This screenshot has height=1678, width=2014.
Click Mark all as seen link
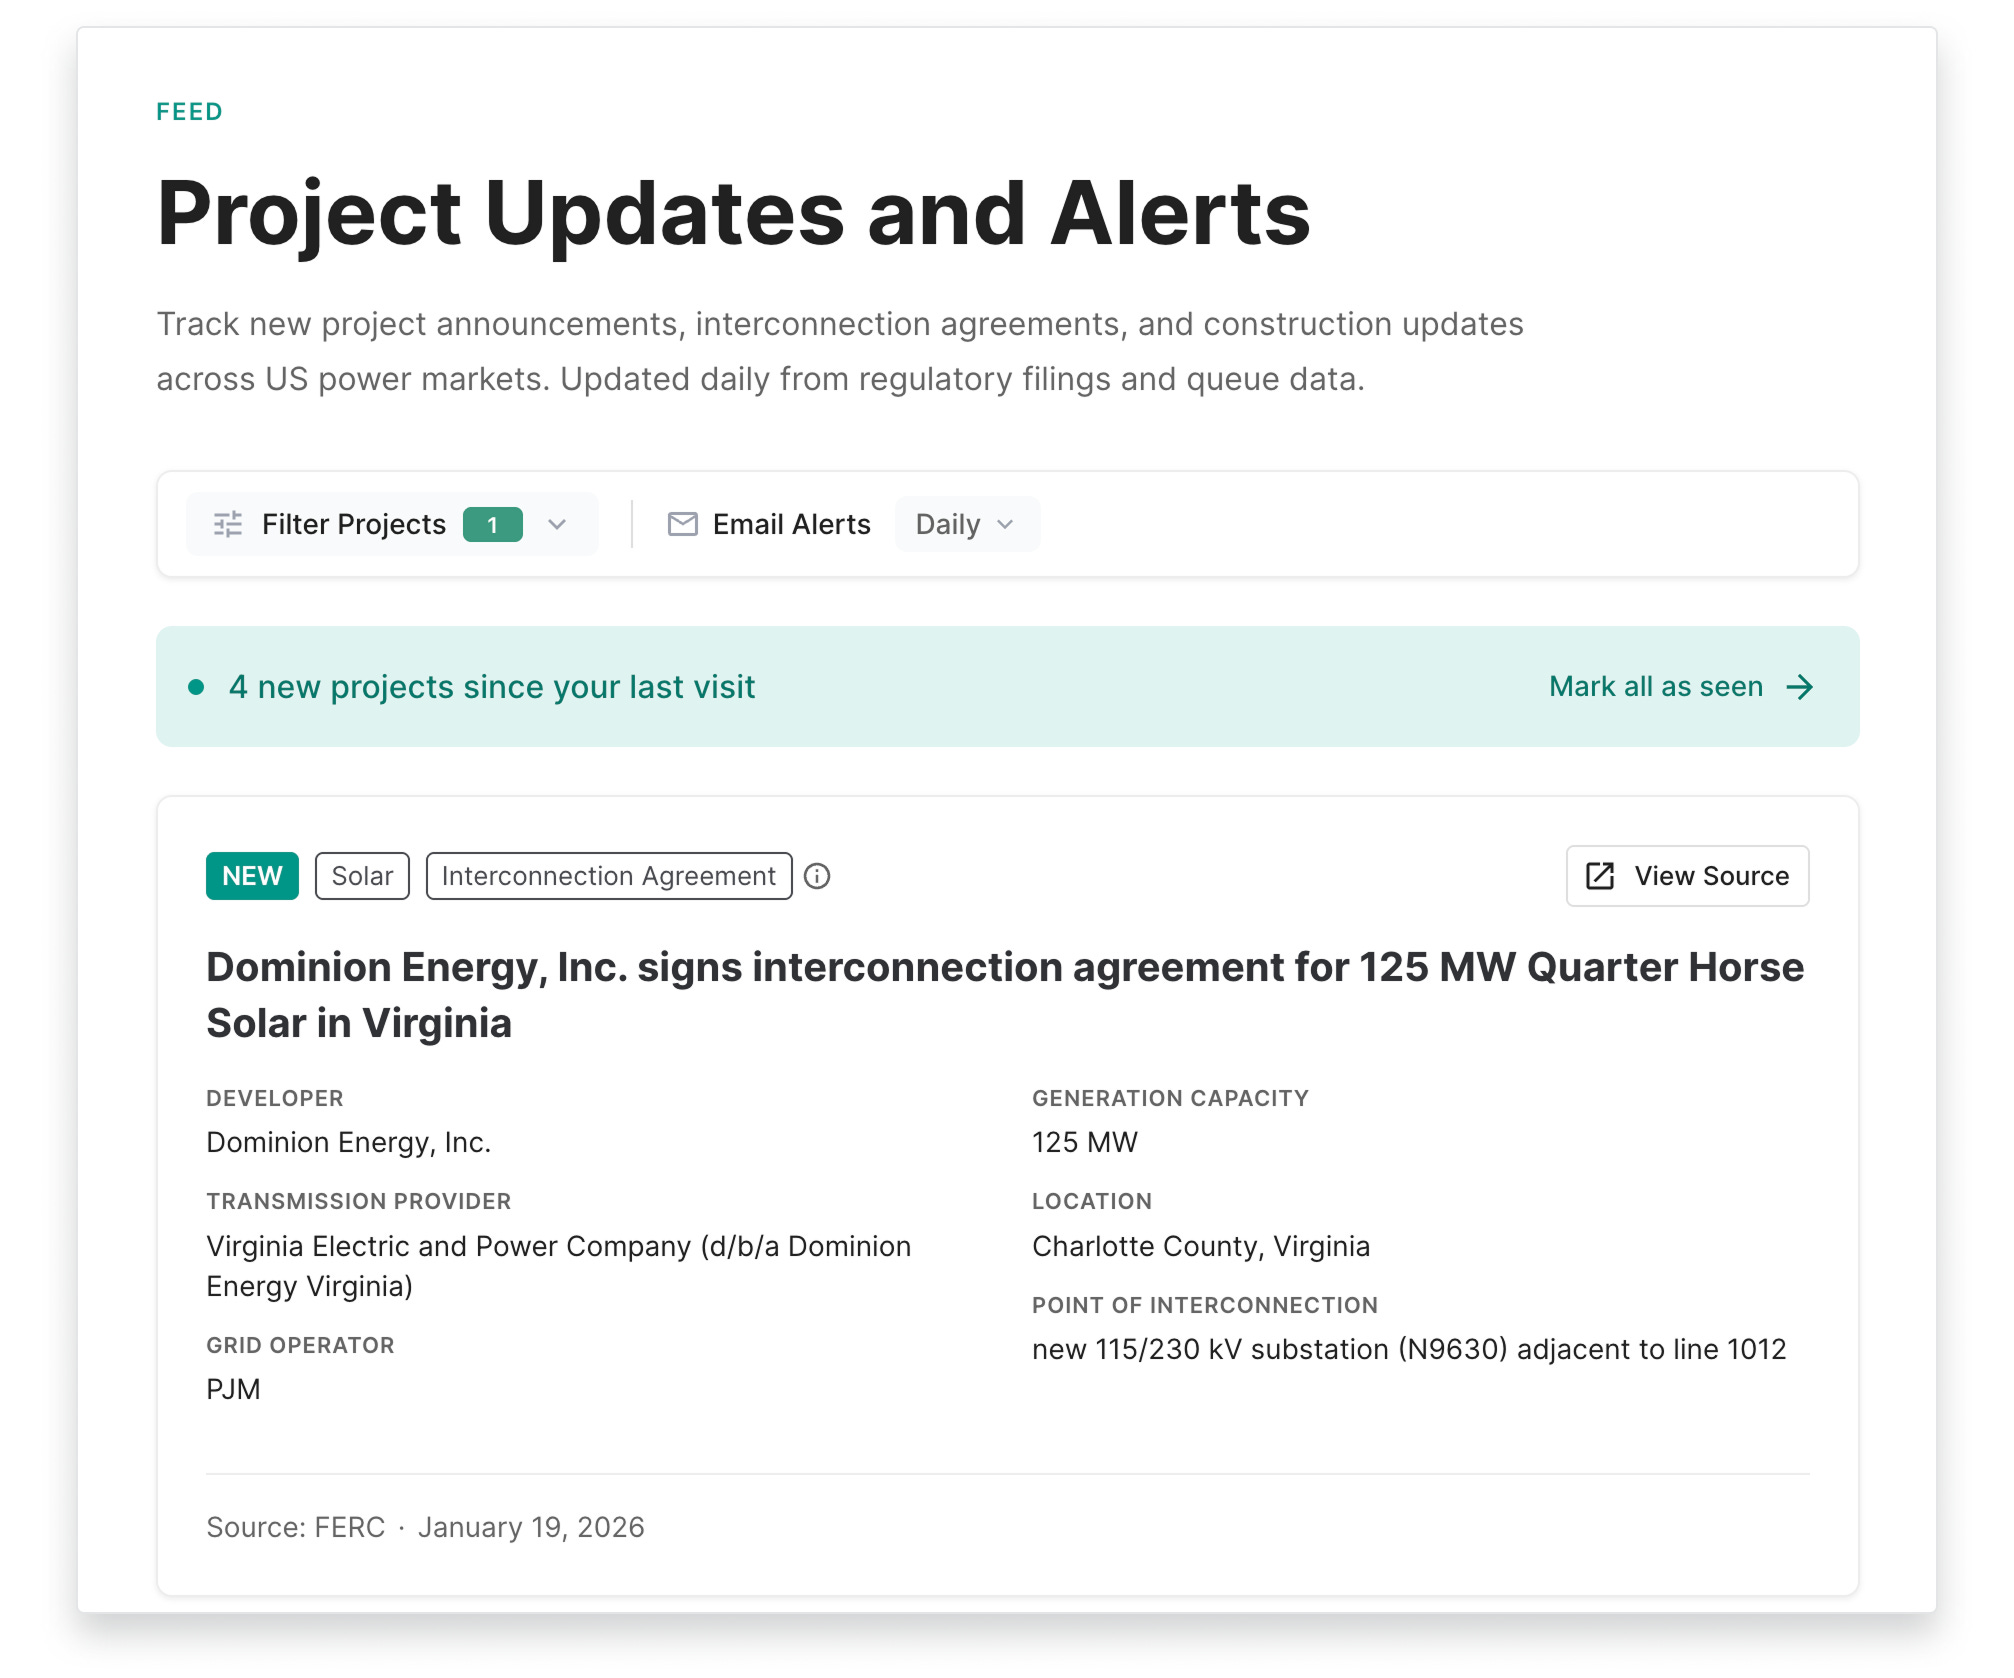[x=1655, y=687]
